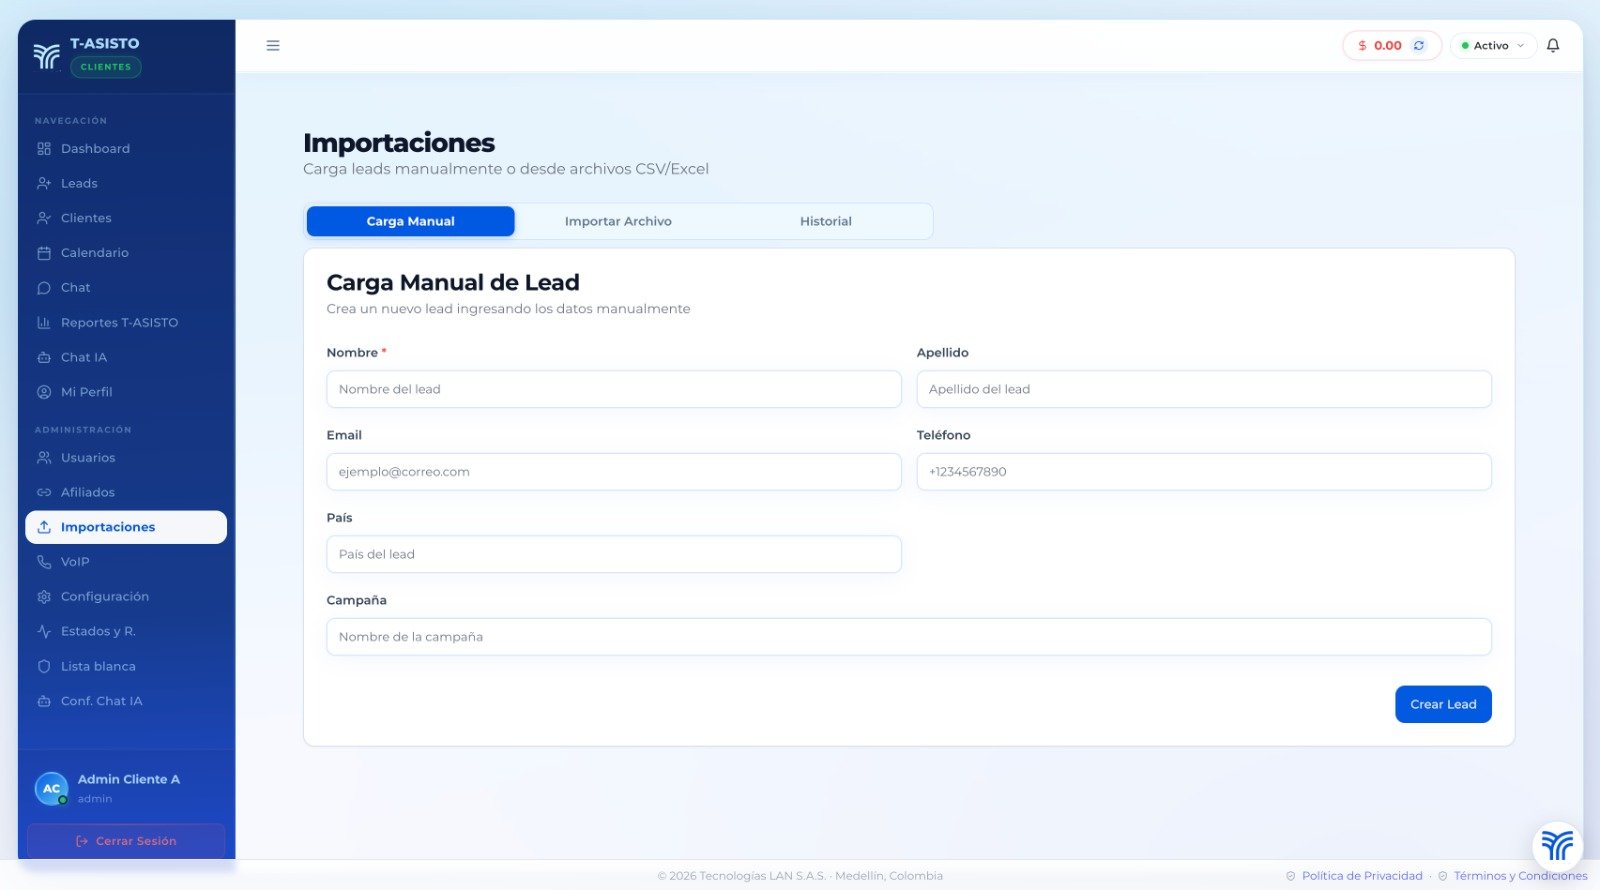Refresh the balance with the sync icon
1600x890 pixels.
(x=1418, y=46)
